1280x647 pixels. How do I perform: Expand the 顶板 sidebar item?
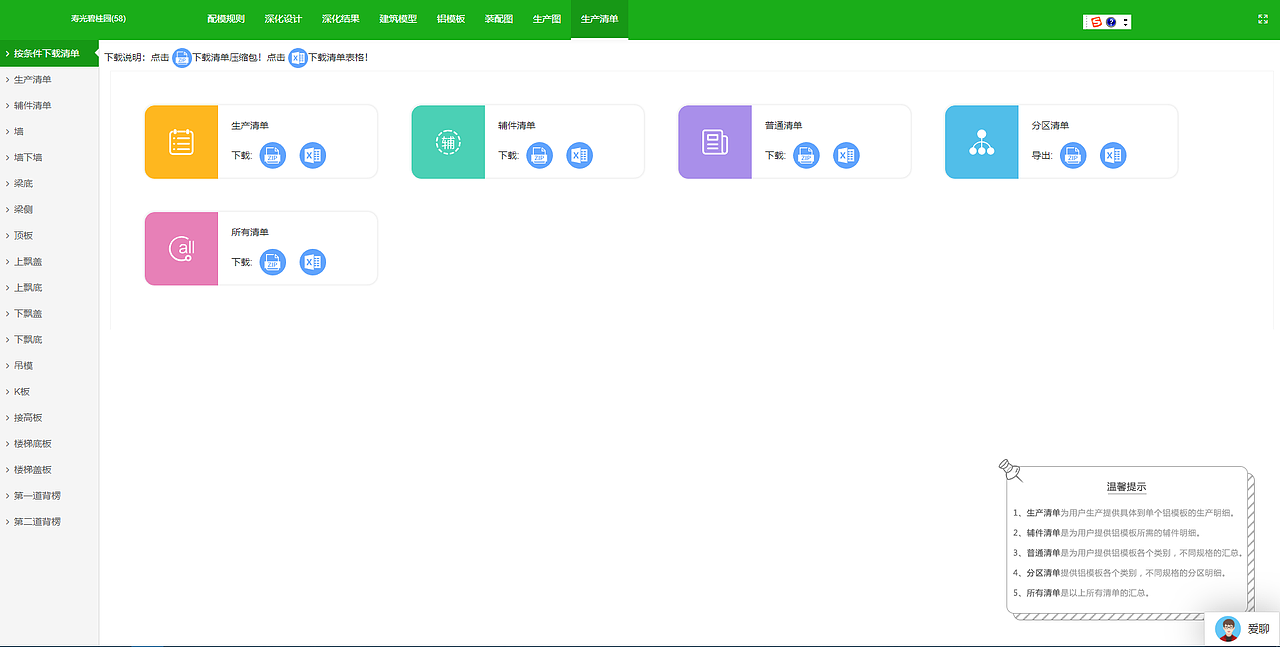[x=49, y=236]
